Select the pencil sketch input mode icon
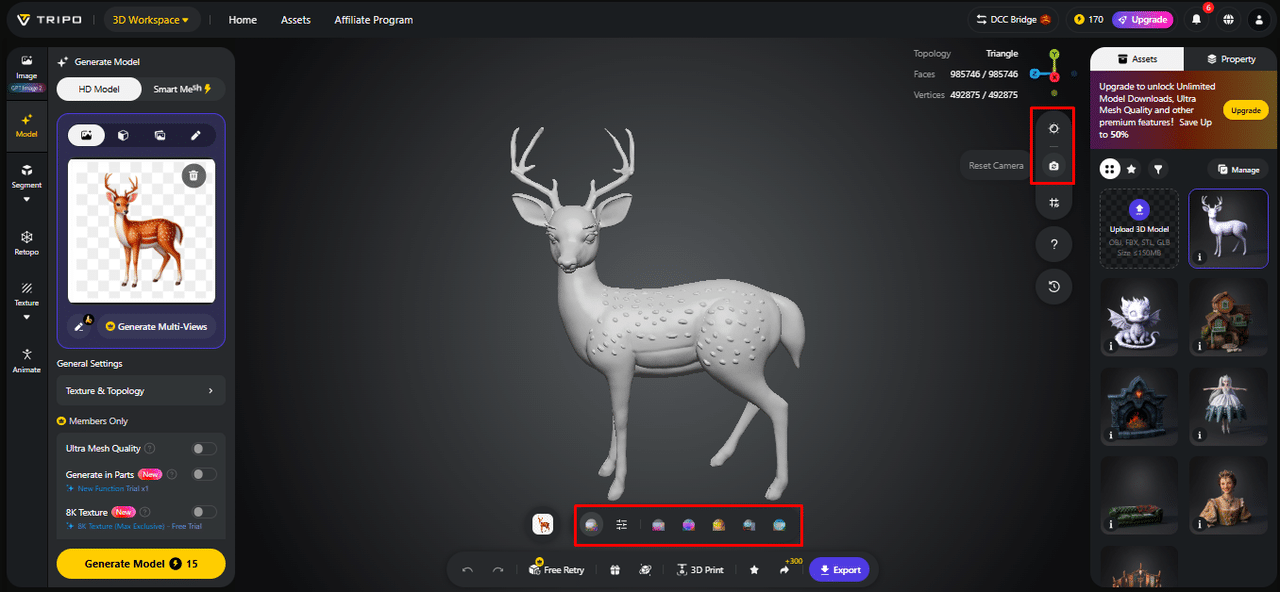1280x592 pixels. (196, 135)
